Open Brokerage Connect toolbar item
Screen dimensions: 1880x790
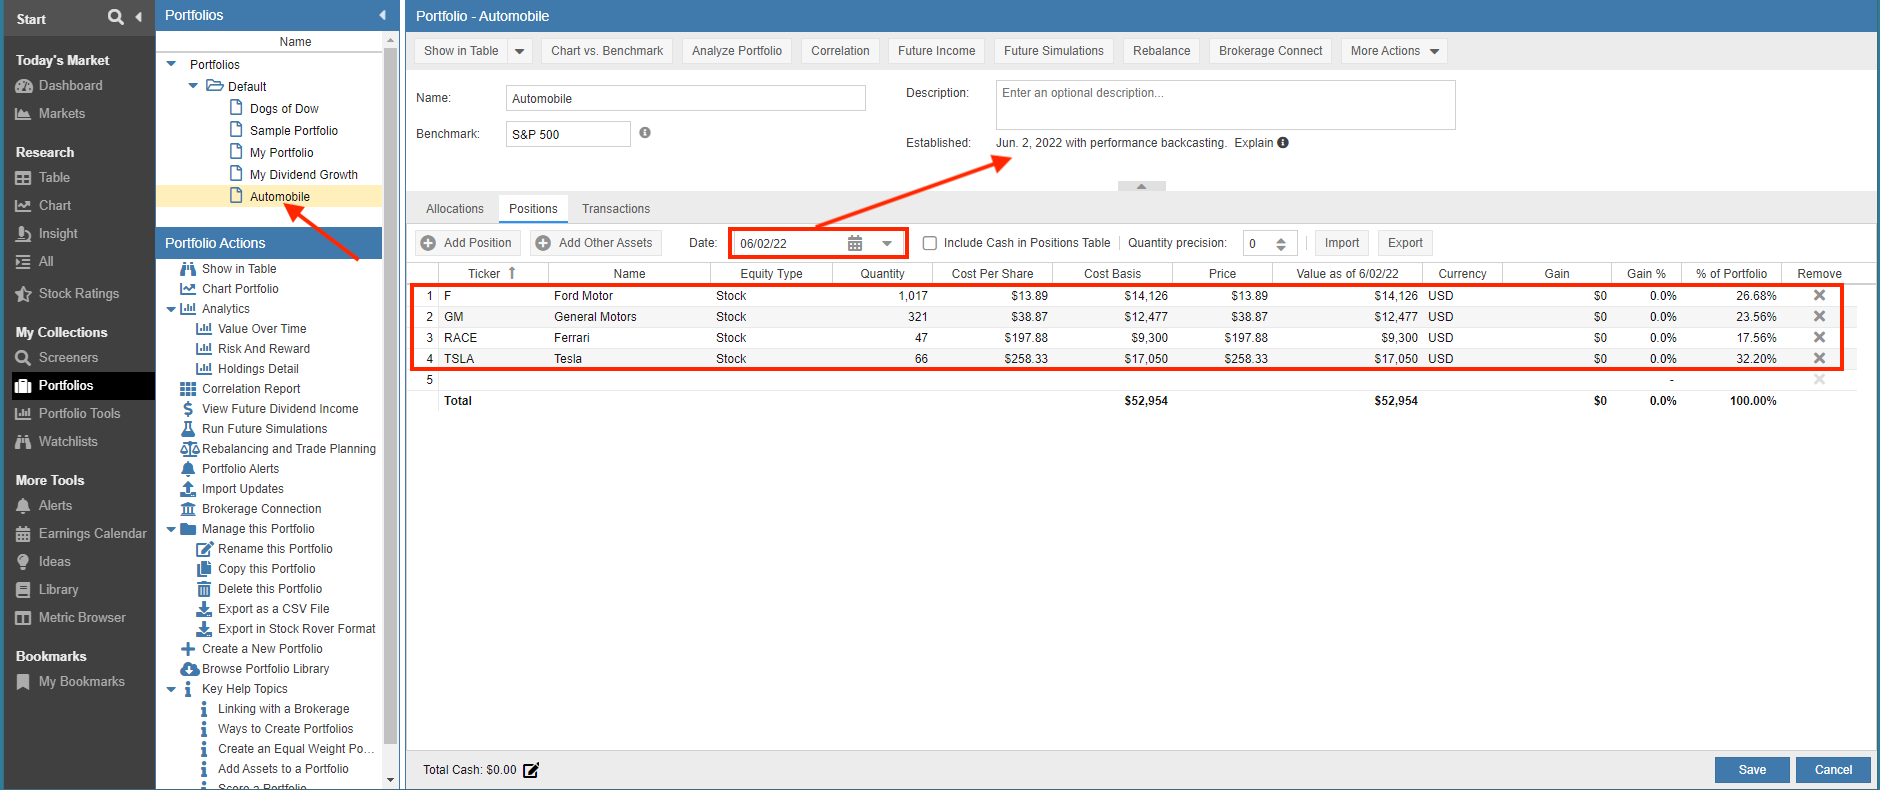[x=1270, y=51]
